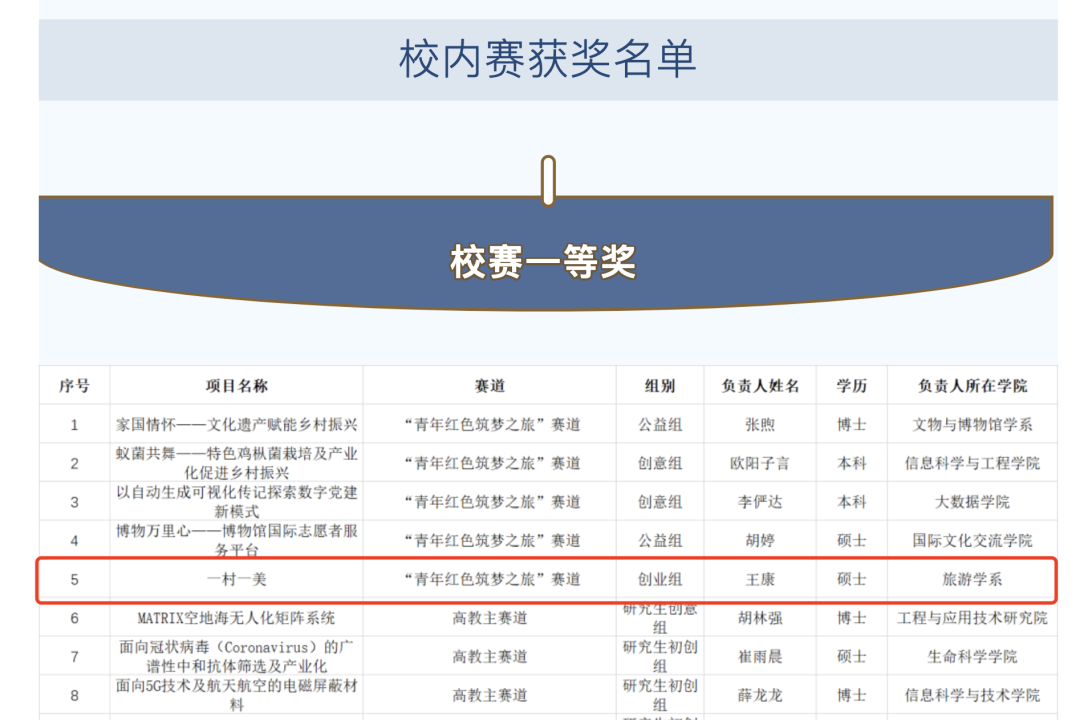
Task: Select the 生命科学学院 college cell
Action: 972,657
